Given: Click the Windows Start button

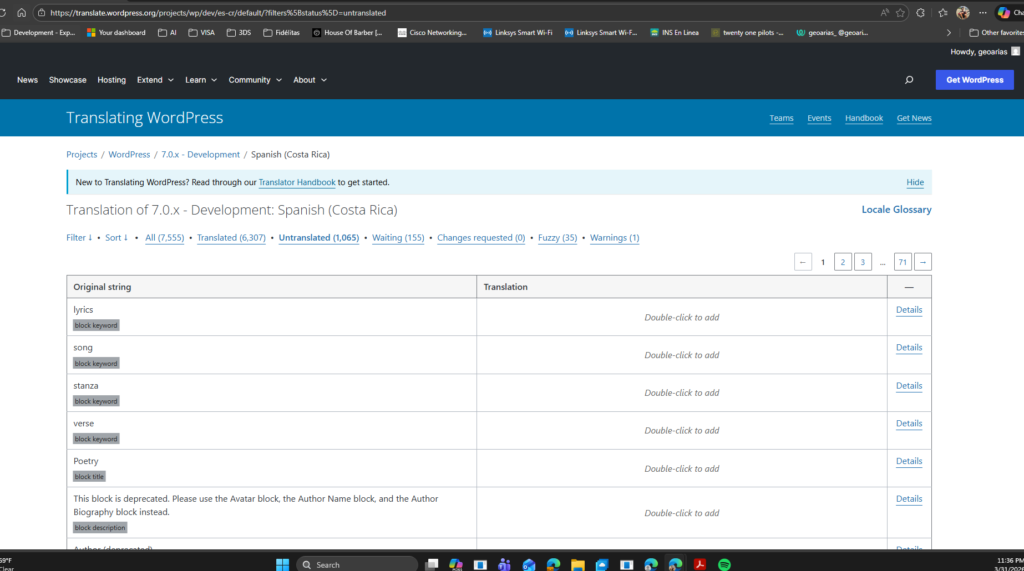Looking at the screenshot, I should pyautogui.click(x=282, y=564).
